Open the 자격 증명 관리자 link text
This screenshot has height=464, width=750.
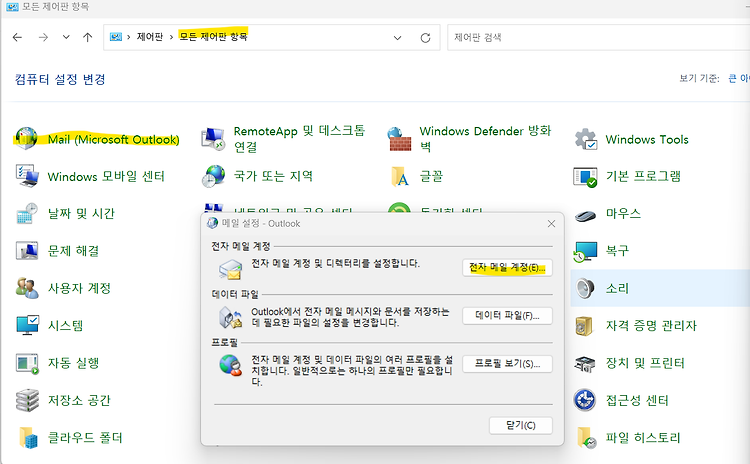[x=651, y=326]
